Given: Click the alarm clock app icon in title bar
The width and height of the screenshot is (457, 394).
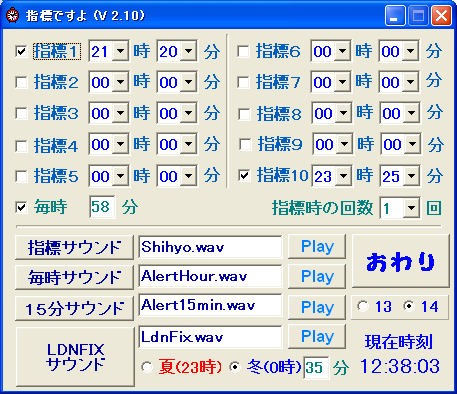Looking at the screenshot, I should 13,15.
